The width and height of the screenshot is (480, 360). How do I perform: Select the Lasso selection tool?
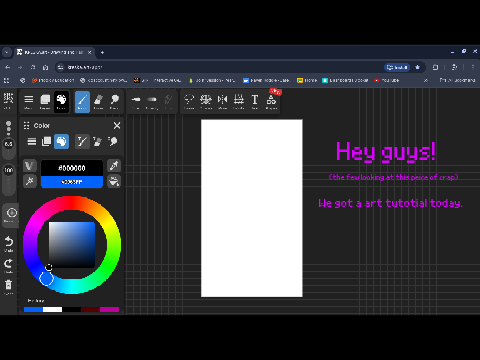tap(189, 101)
